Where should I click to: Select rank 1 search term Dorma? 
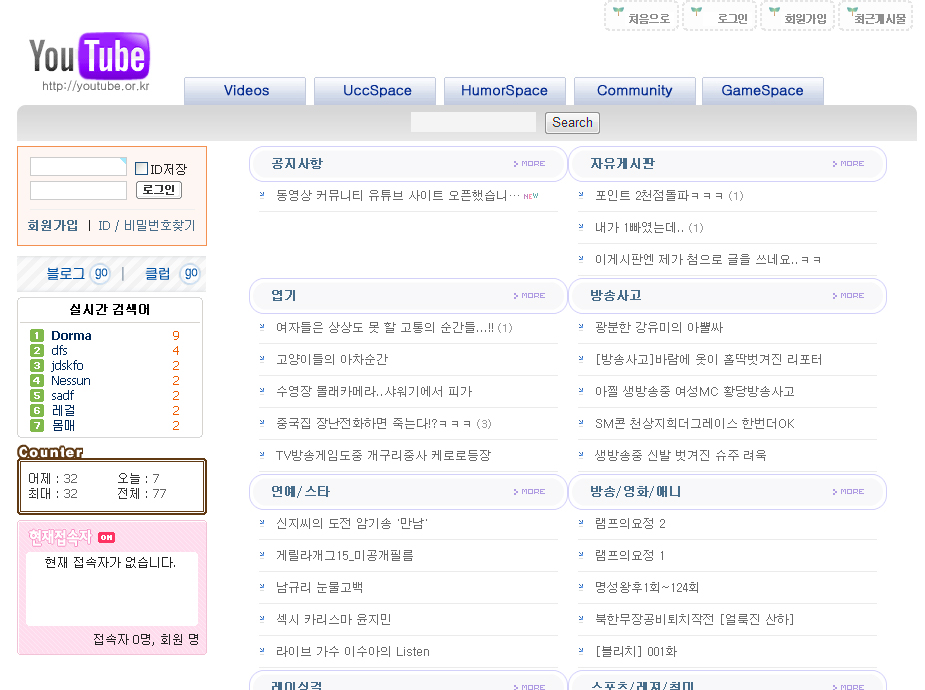click(71, 336)
